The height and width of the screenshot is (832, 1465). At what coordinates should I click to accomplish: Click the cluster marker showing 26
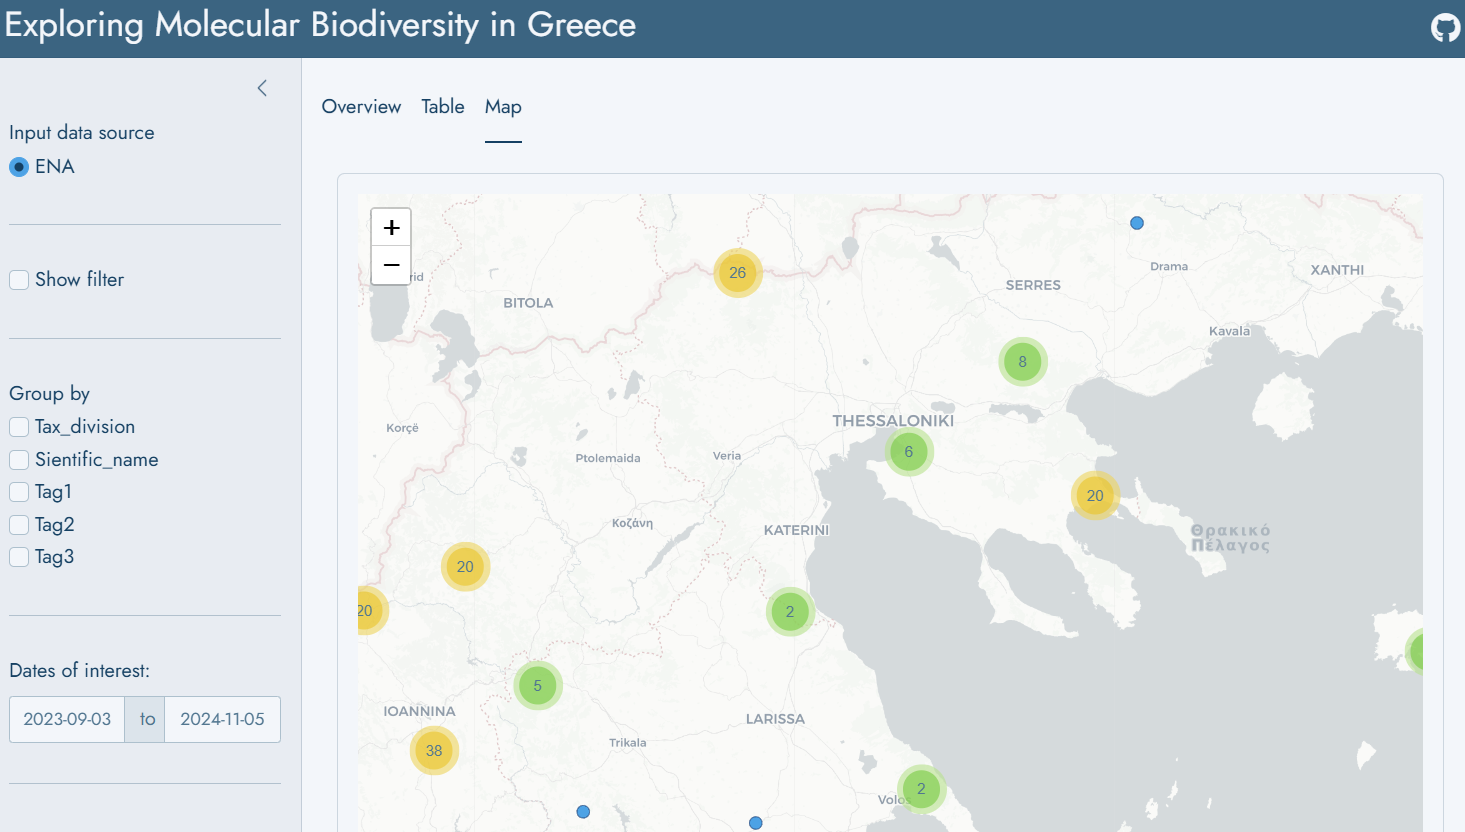coord(738,273)
